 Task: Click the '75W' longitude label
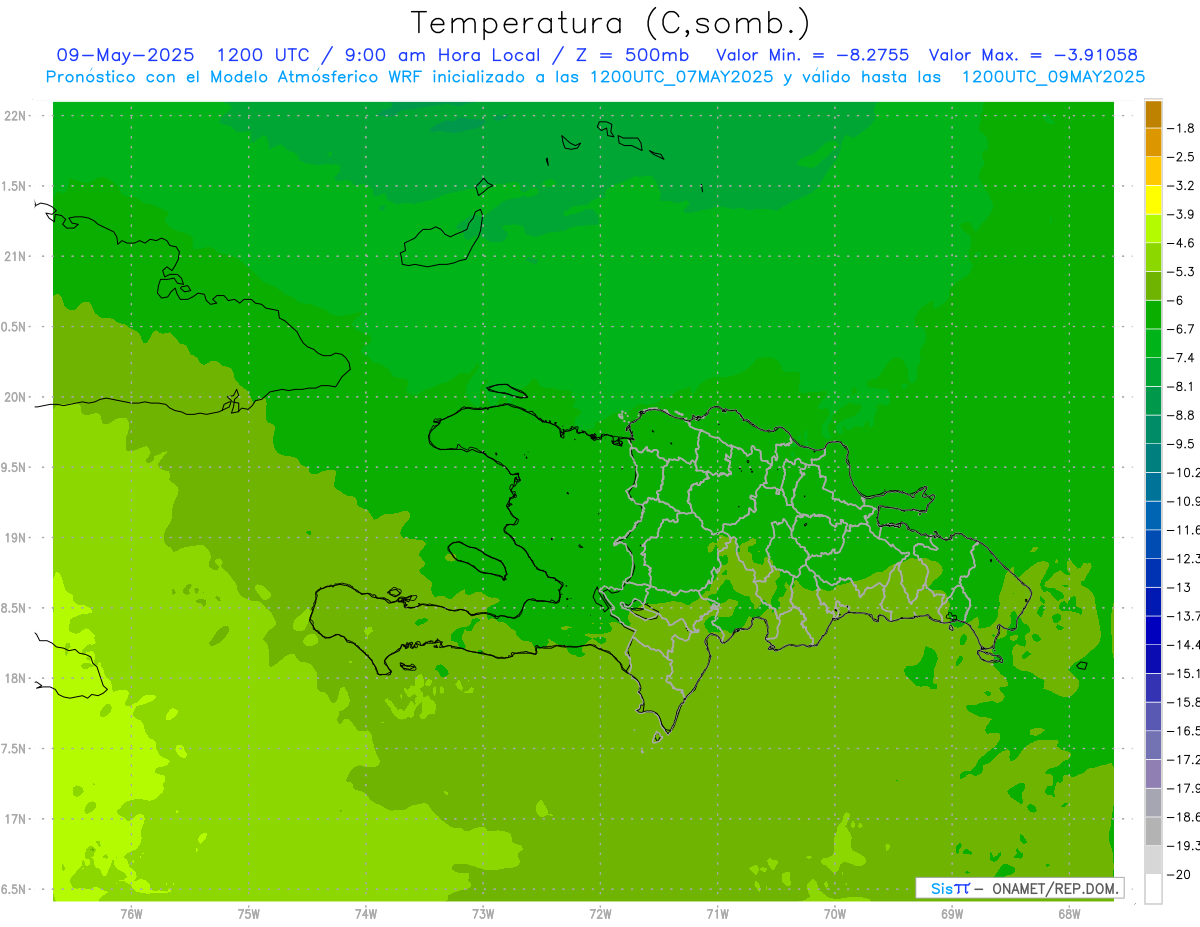(x=249, y=913)
